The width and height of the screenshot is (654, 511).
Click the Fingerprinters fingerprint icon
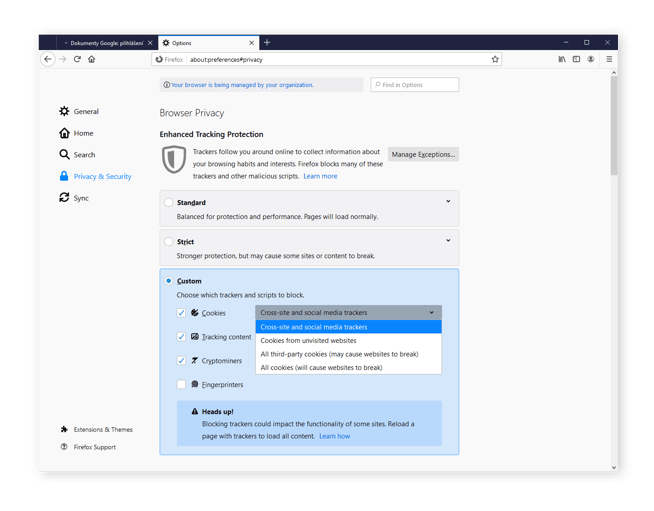(194, 384)
